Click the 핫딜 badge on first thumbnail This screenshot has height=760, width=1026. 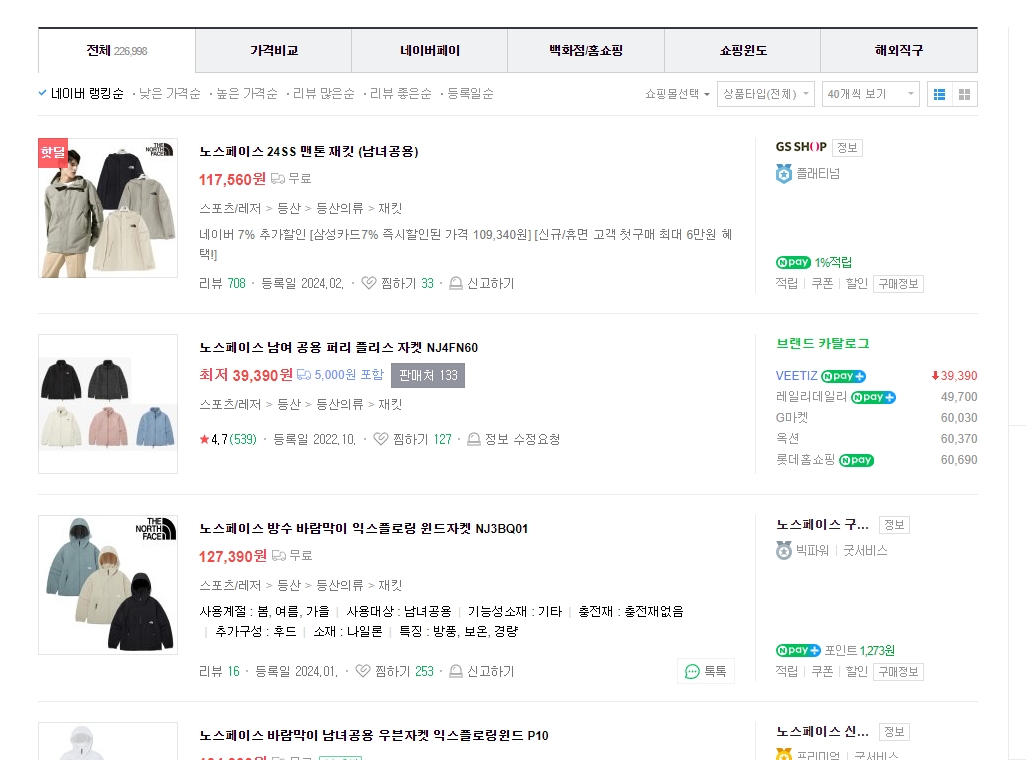click(53, 153)
